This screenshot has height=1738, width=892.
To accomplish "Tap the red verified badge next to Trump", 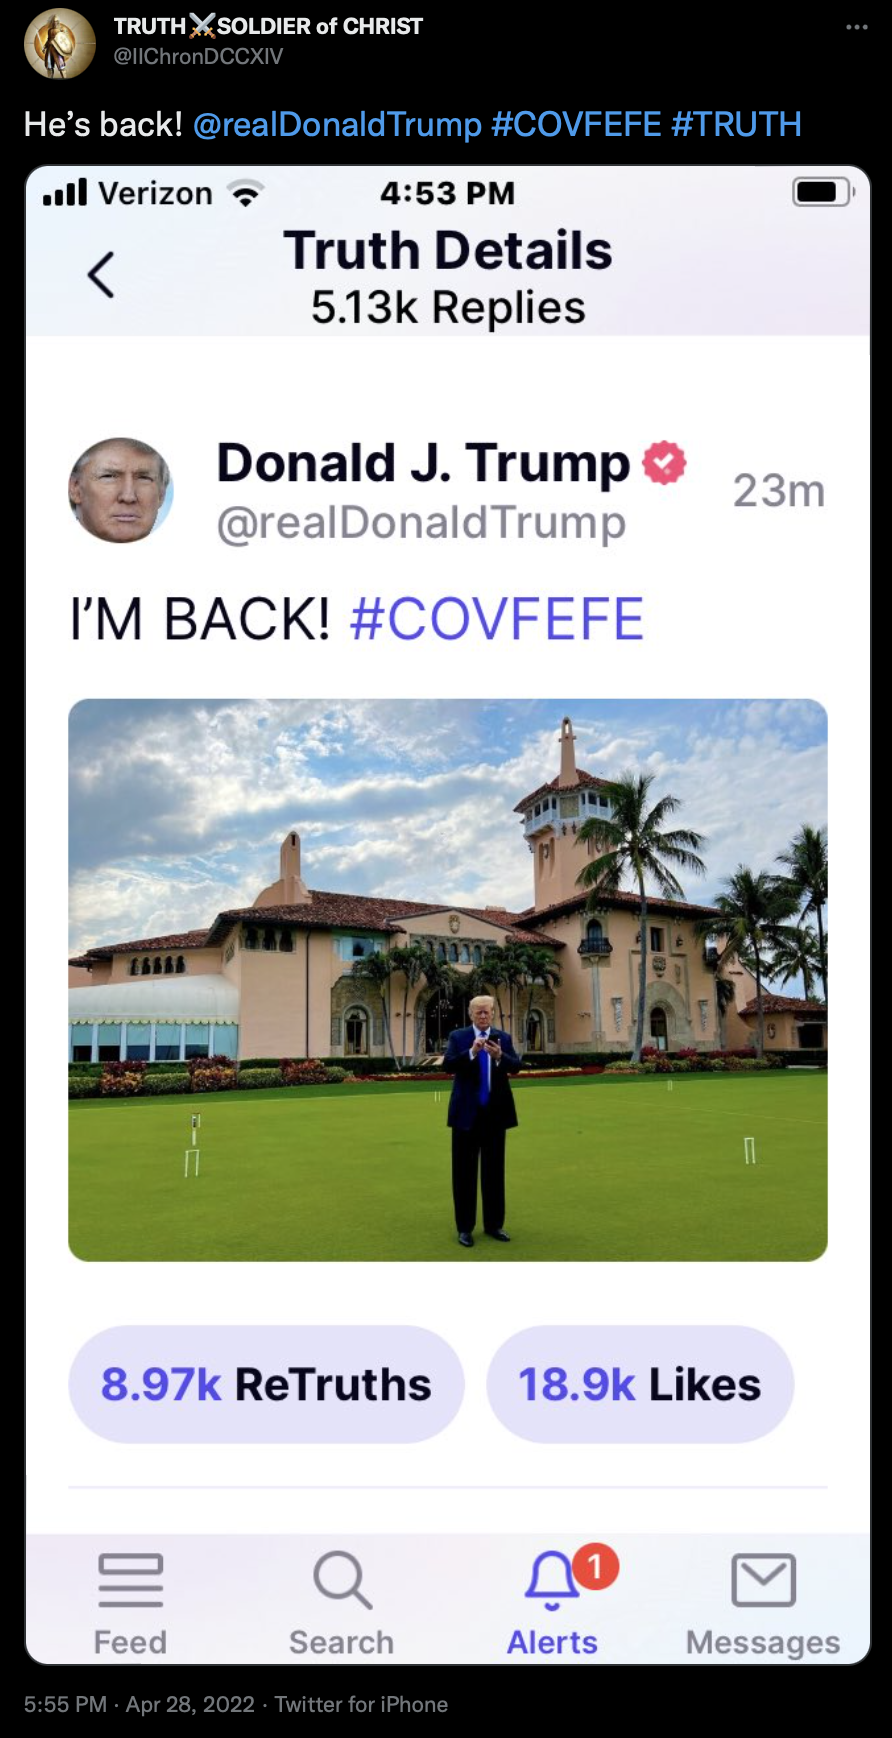I will coord(664,463).
